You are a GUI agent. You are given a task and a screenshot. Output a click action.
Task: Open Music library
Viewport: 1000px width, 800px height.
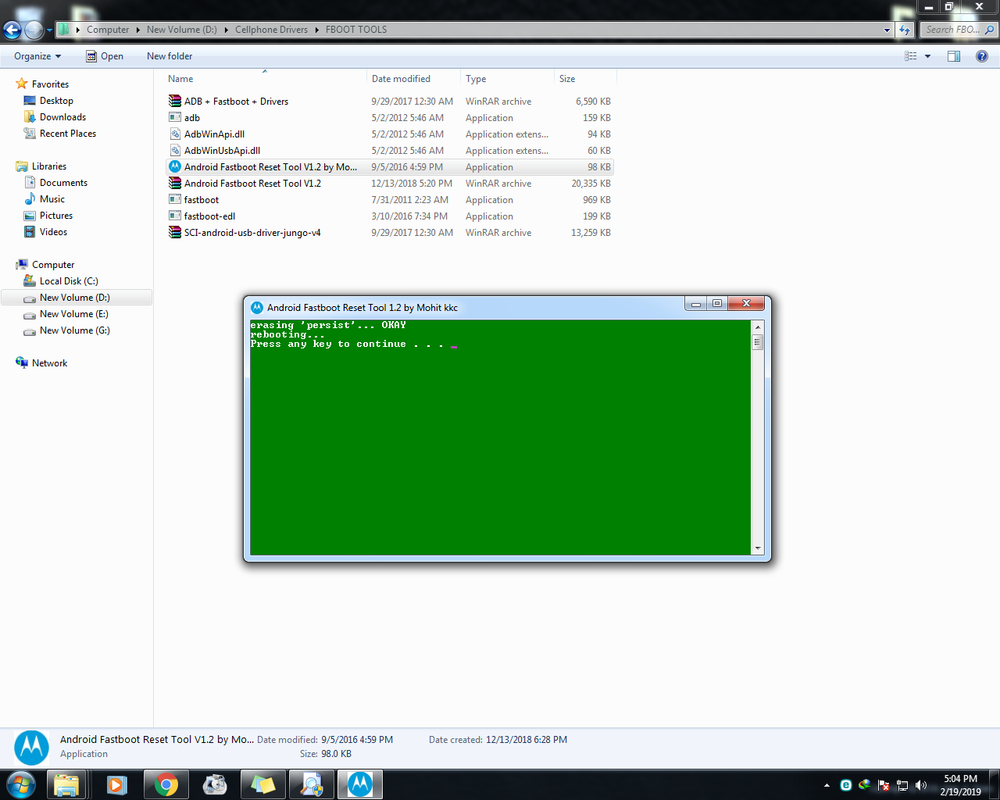pyautogui.click(x=52, y=200)
